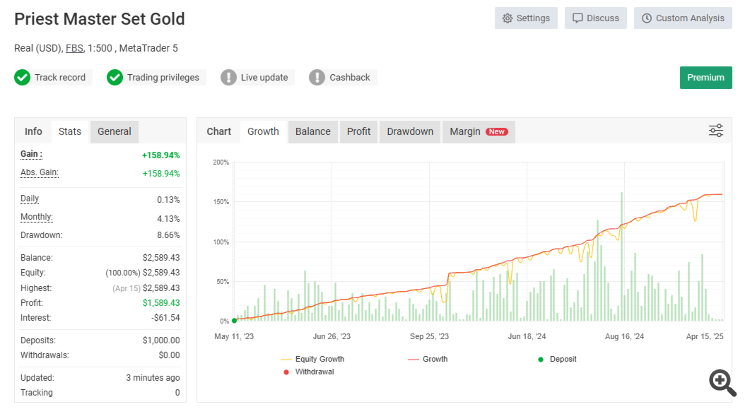Open the Margin chart tab
The height and width of the screenshot is (409, 750).
click(x=478, y=132)
